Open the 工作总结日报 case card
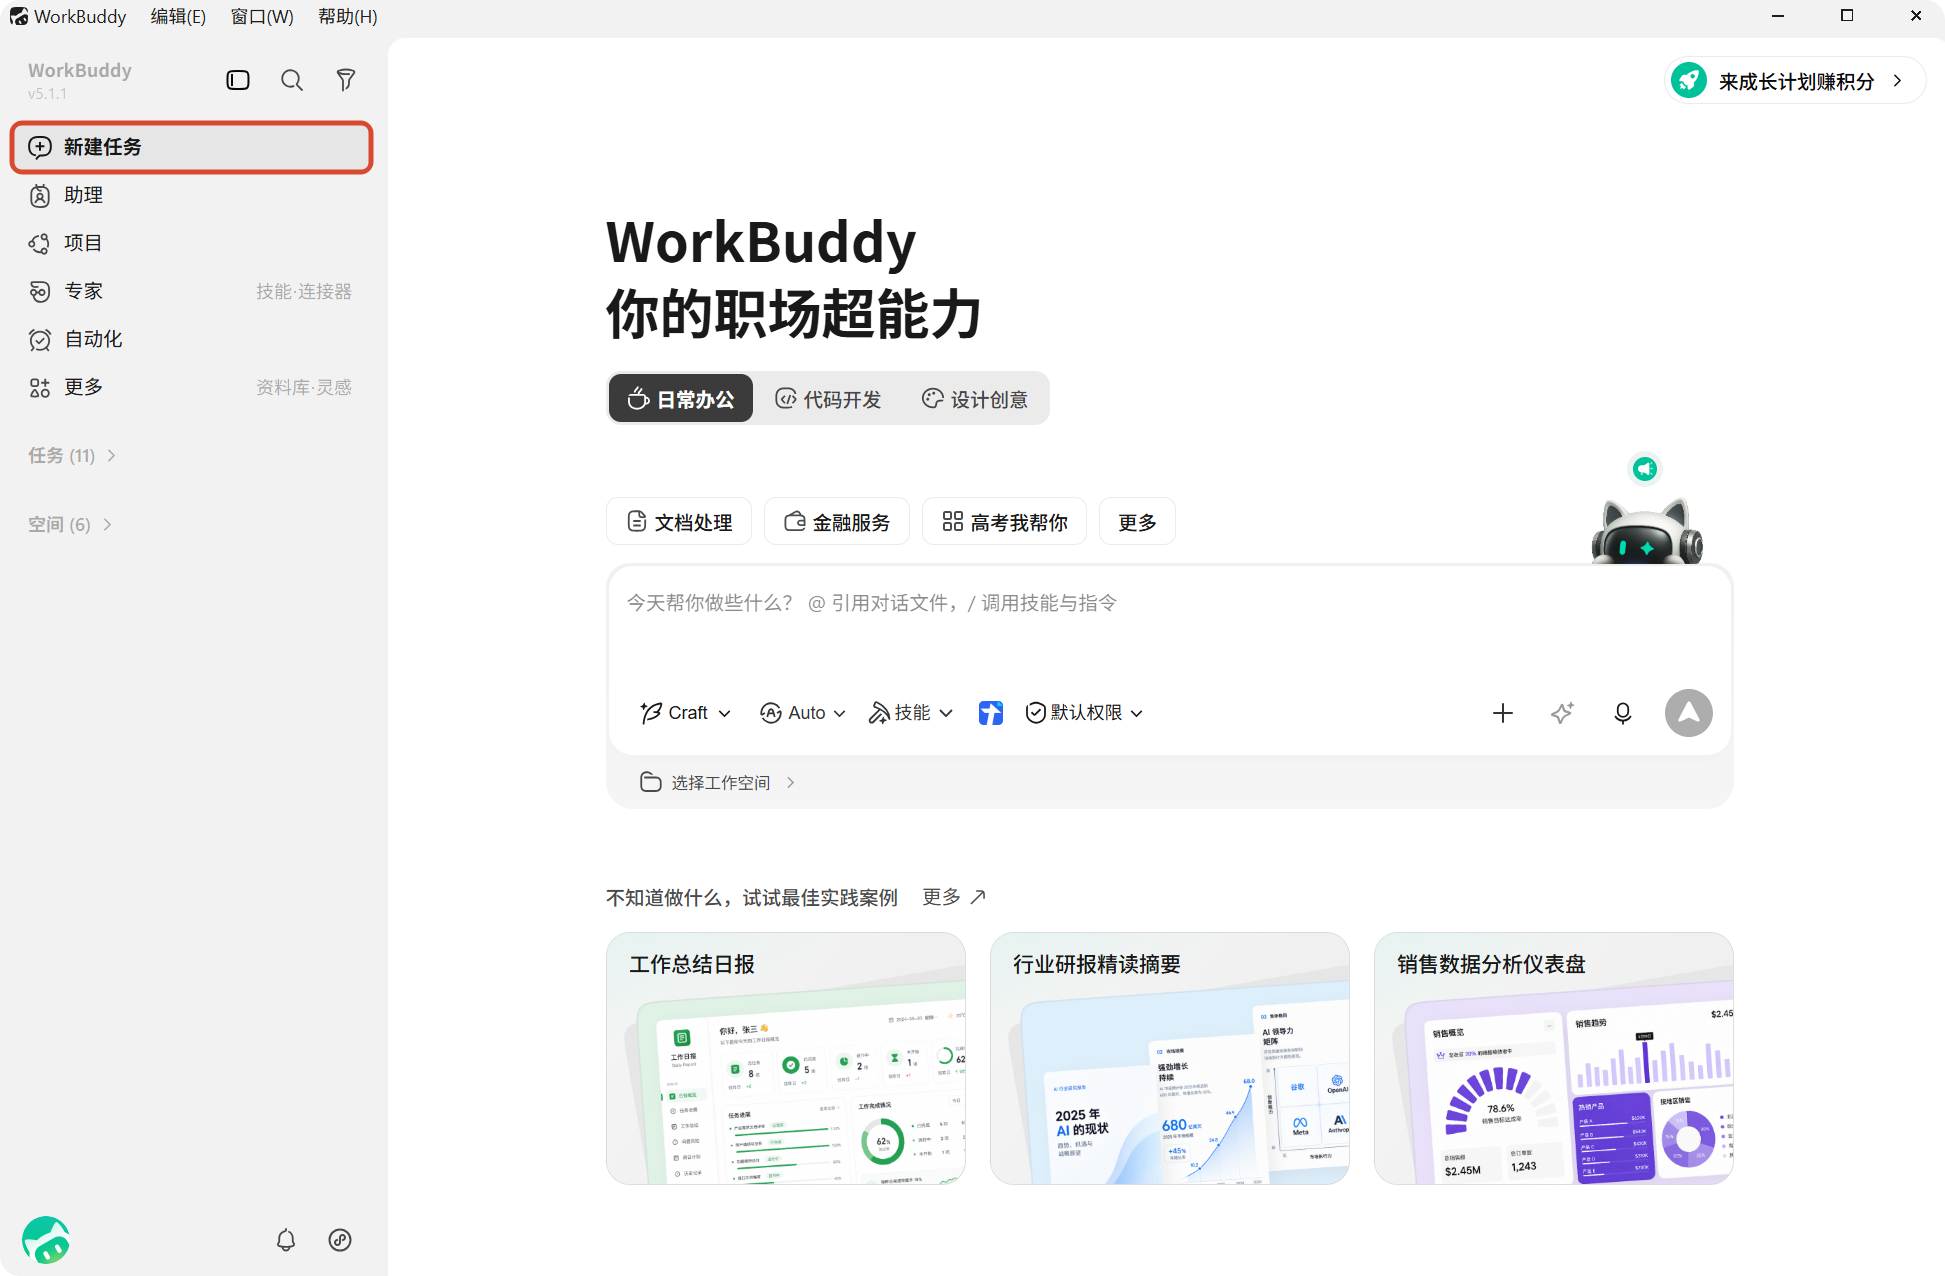Image resolution: width=1945 pixels, height=1276 pixels. 786,1058
